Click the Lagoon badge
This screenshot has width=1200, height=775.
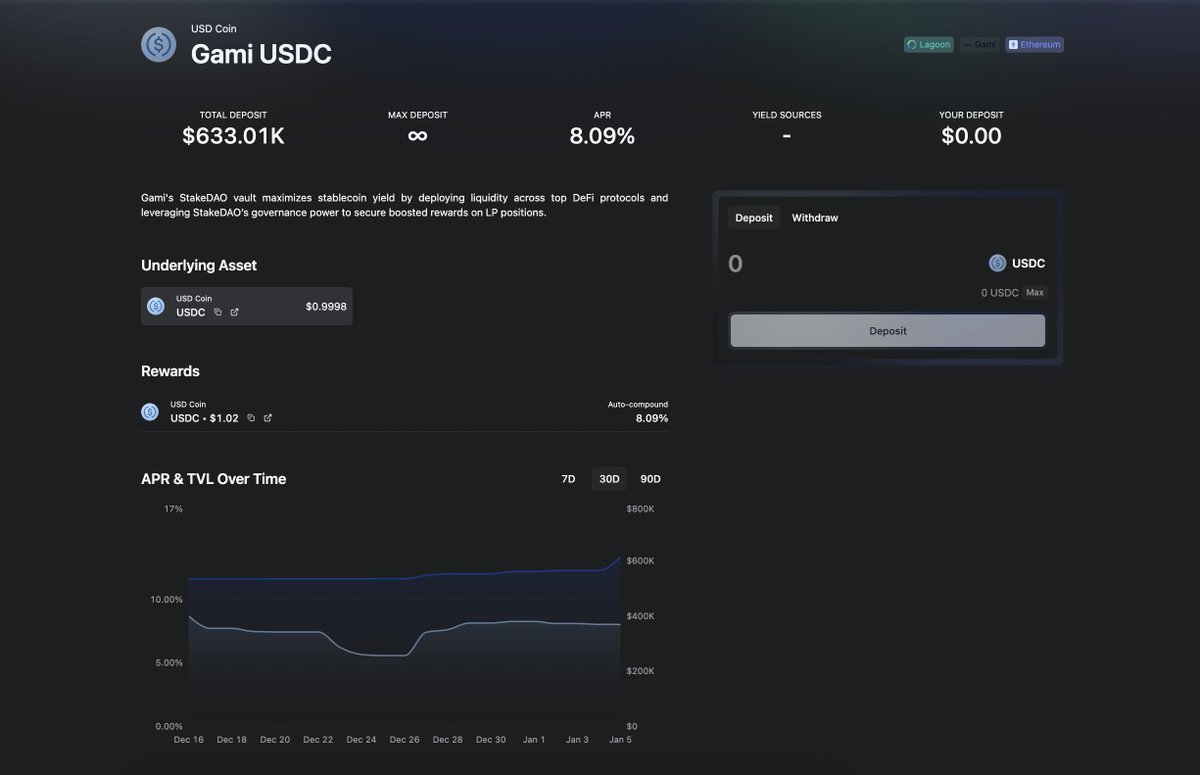click(929, 45)
